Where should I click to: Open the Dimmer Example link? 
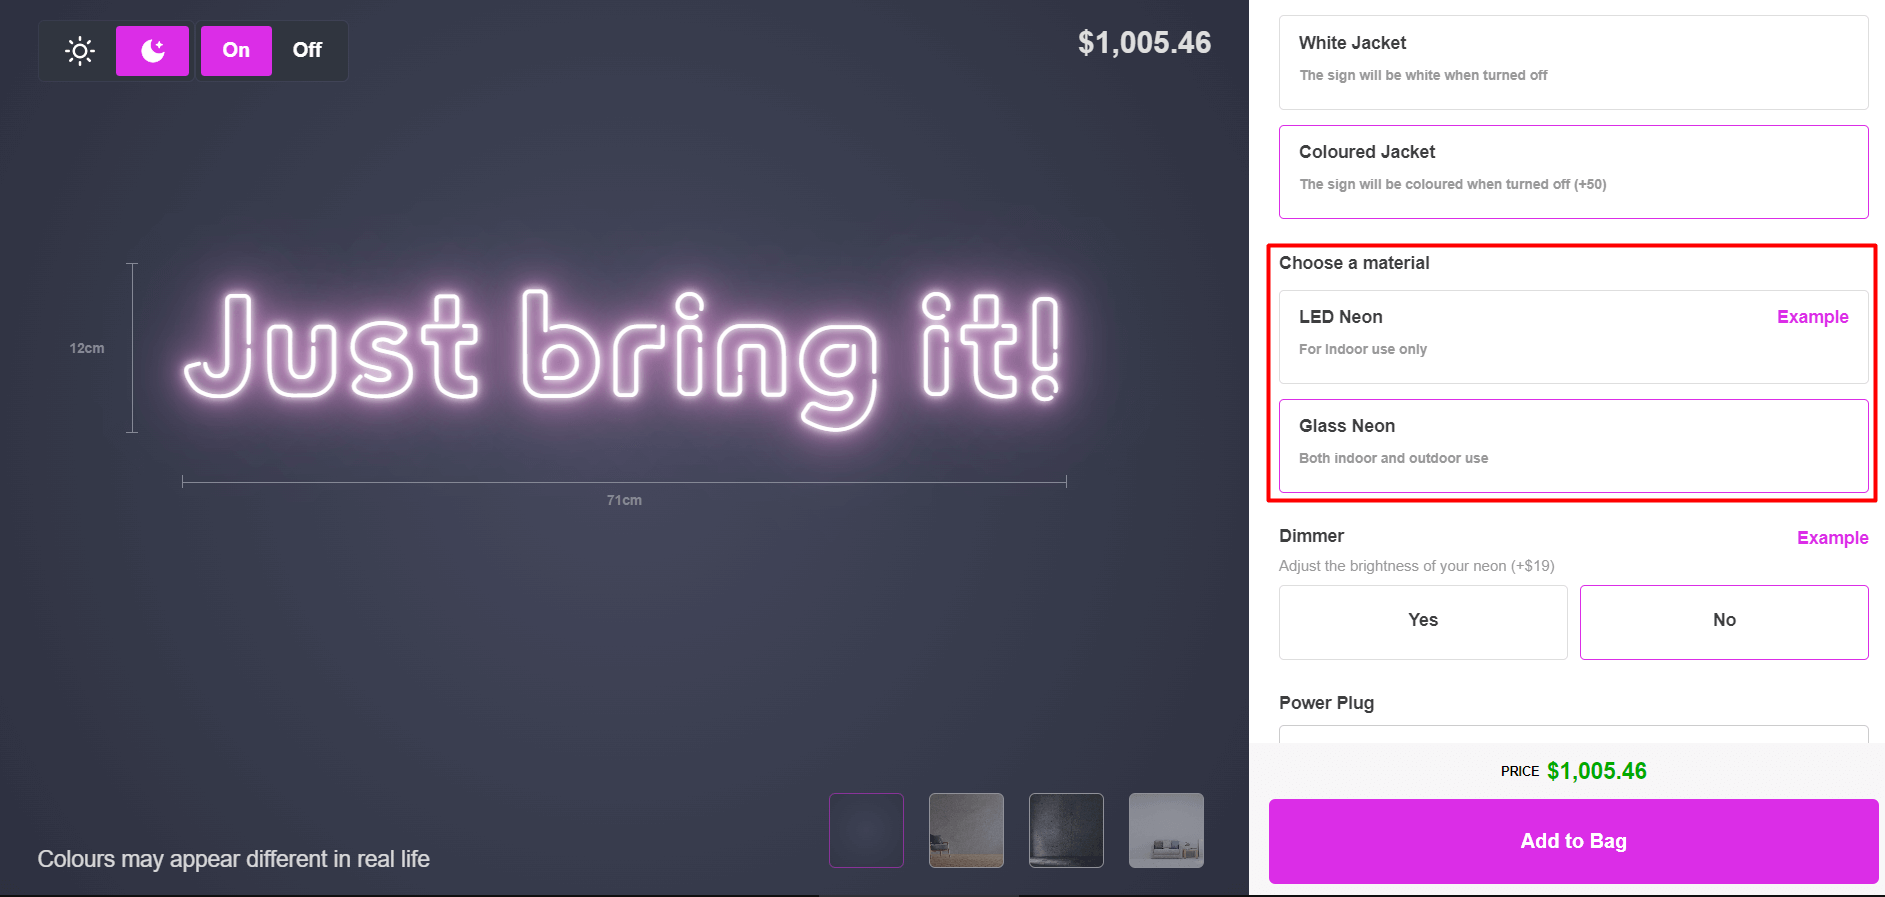click(x=1832, y=538)
